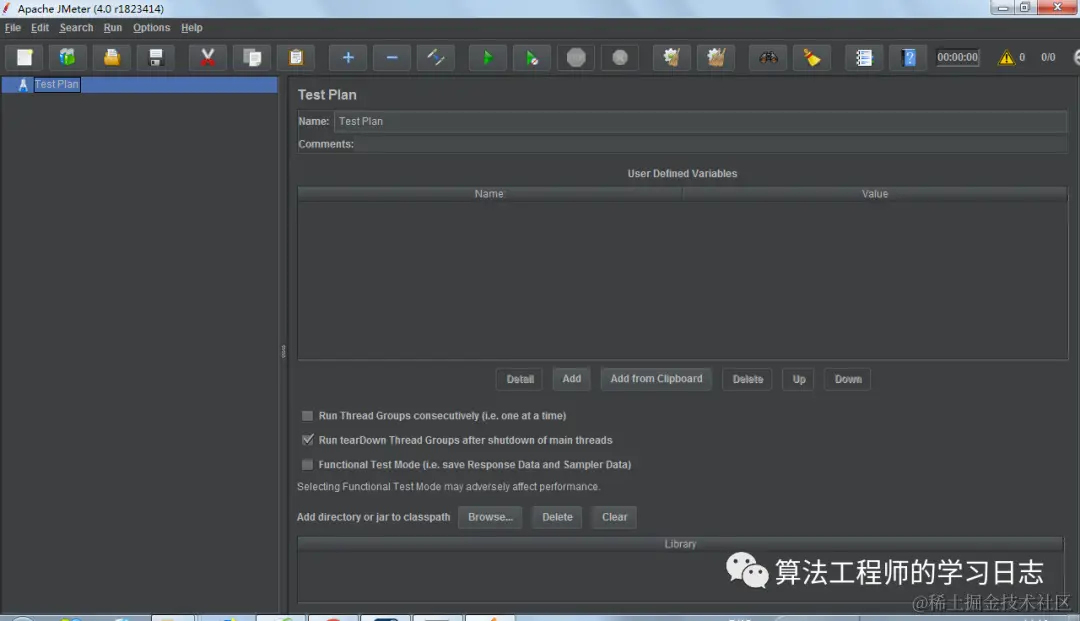Click the Paste clipboard icon
This screenshot has width=1080, height=621.
click(295, 58)
